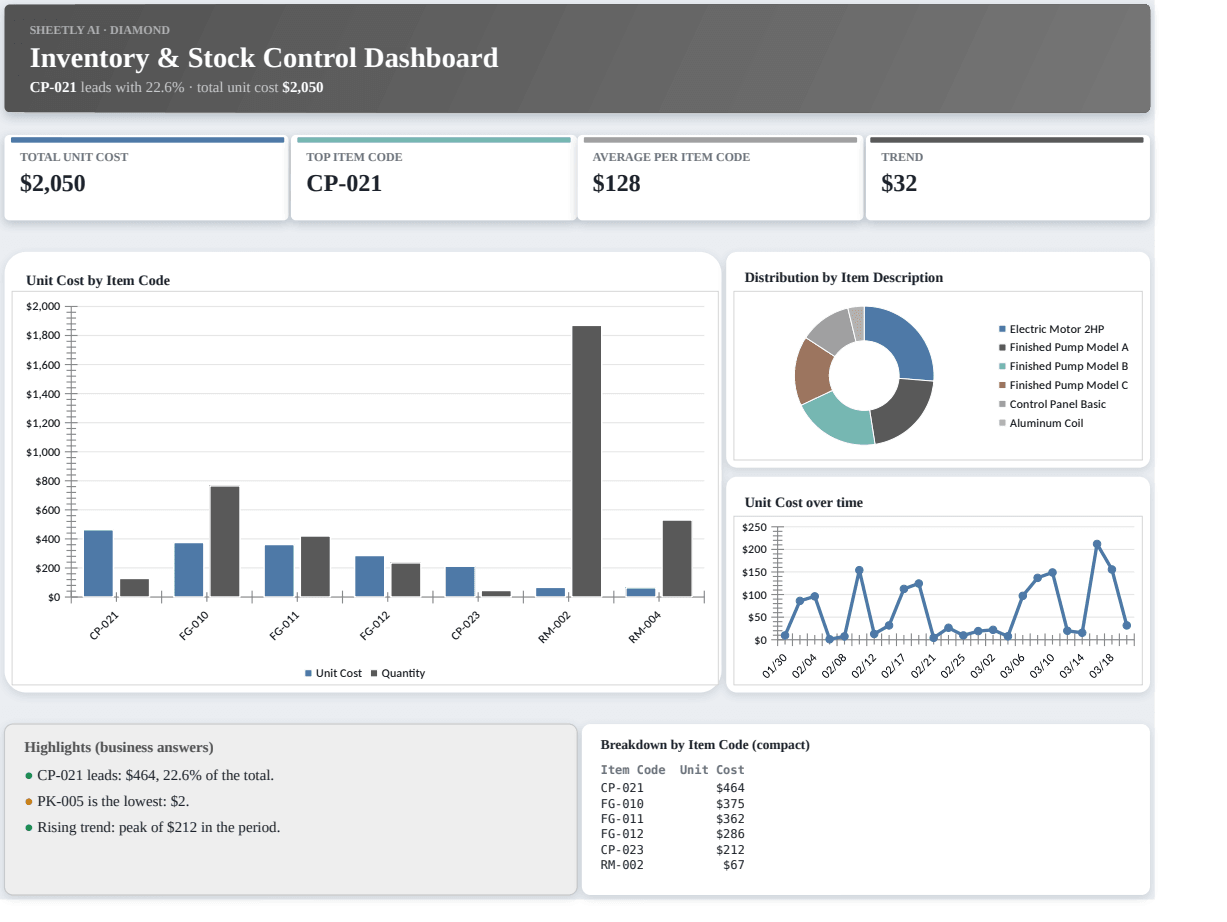
Task: Click the blue Unit Cost bar for CP-021
Action: 98,564
